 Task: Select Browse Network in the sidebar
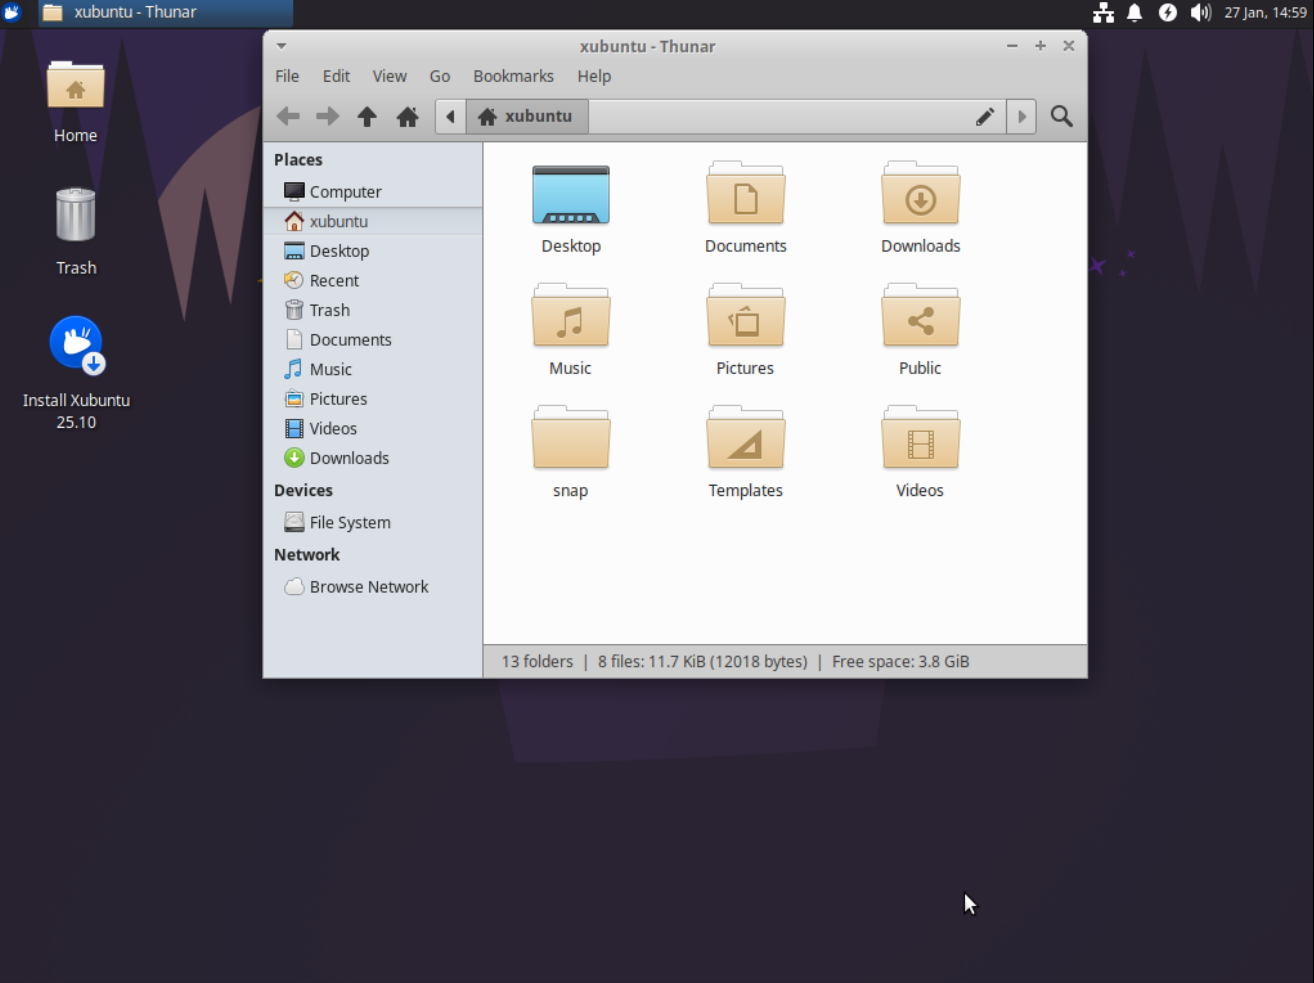tap(368, 586)
